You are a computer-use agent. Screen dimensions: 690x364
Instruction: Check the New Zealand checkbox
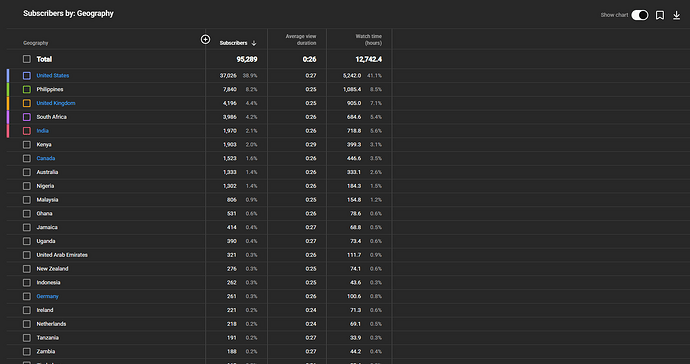point(27,268)
